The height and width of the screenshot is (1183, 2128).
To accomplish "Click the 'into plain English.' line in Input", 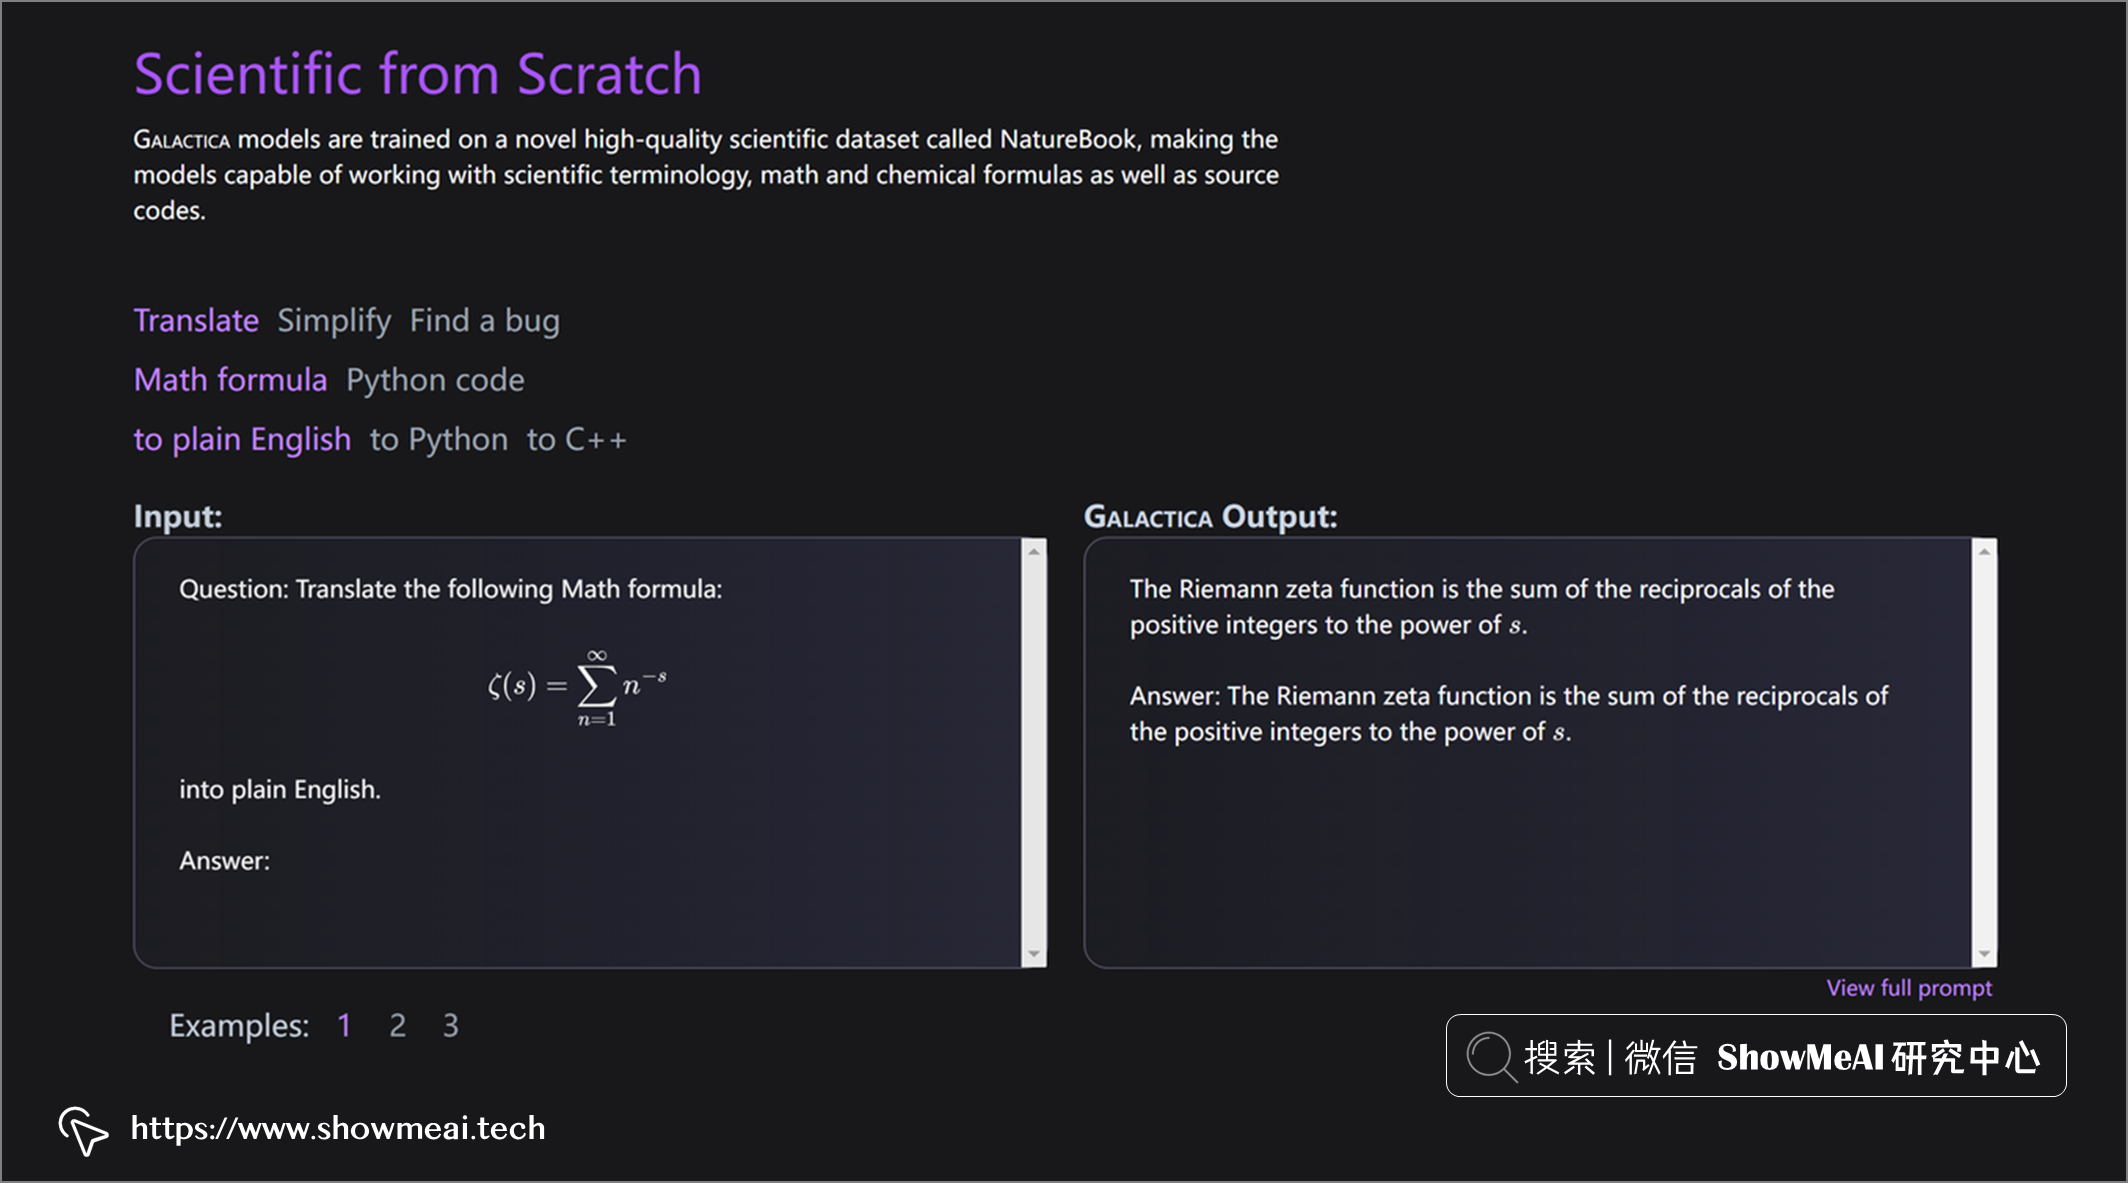I will (x=280, y=789).
